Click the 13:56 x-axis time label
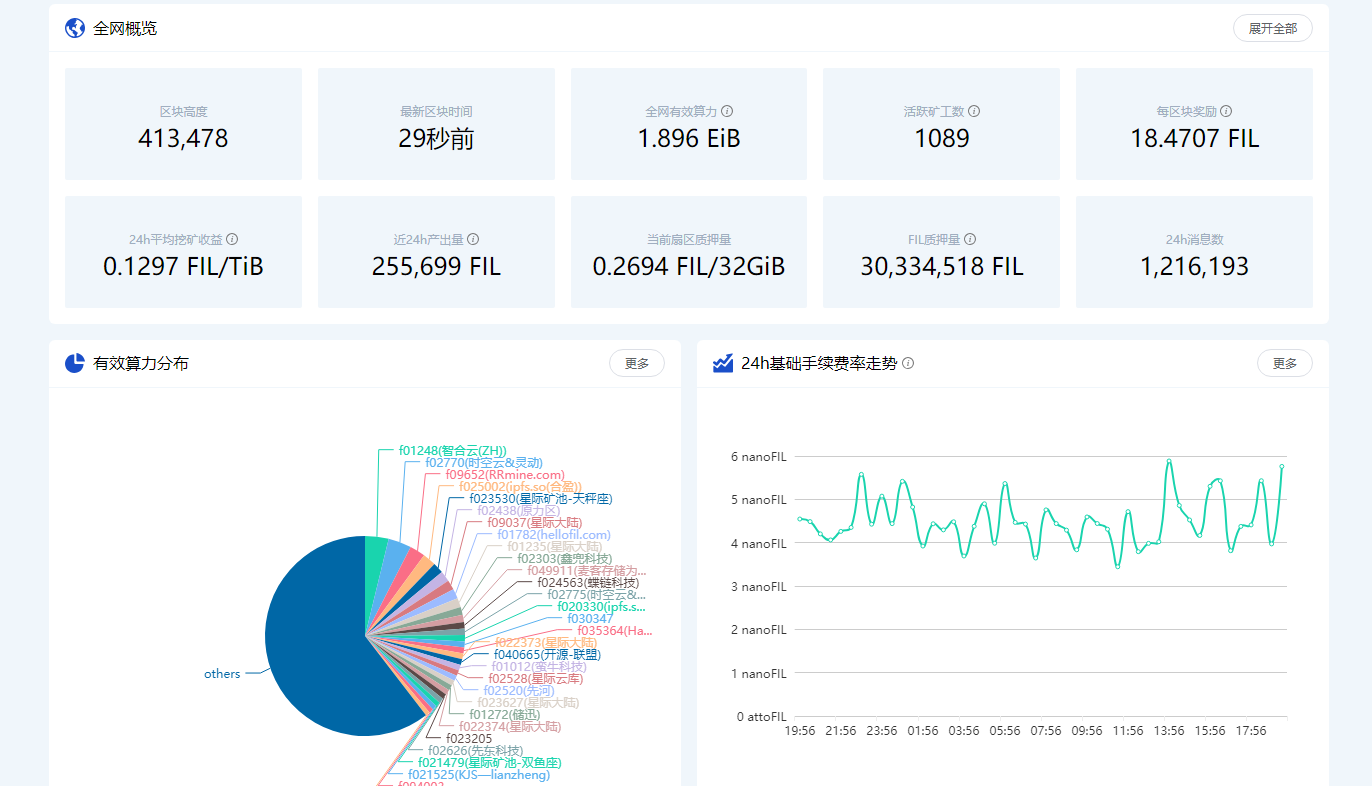This screenshot has height=786, width=1372. pos(1169,731)
